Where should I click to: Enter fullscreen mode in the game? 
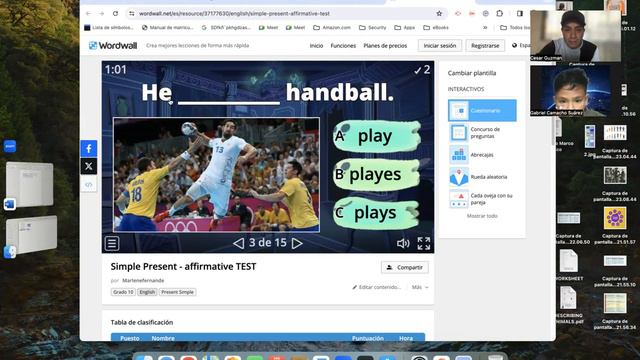[x=424, y=243]
